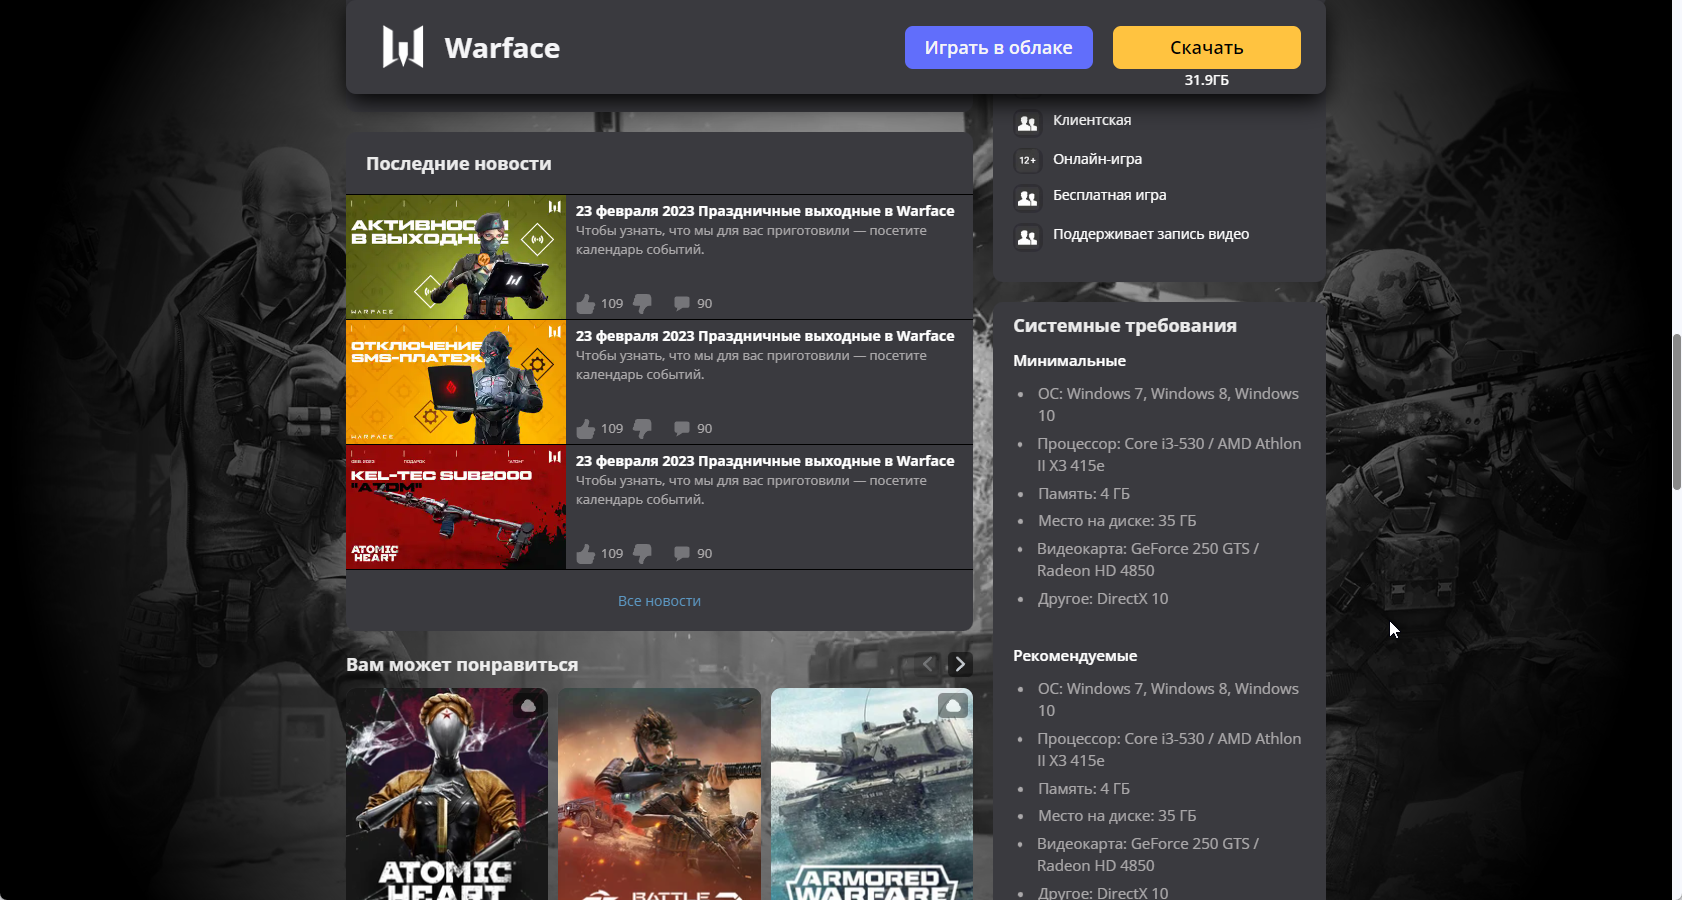Click the Бесплатная игра tag icon

click(x=1027, y=198)
